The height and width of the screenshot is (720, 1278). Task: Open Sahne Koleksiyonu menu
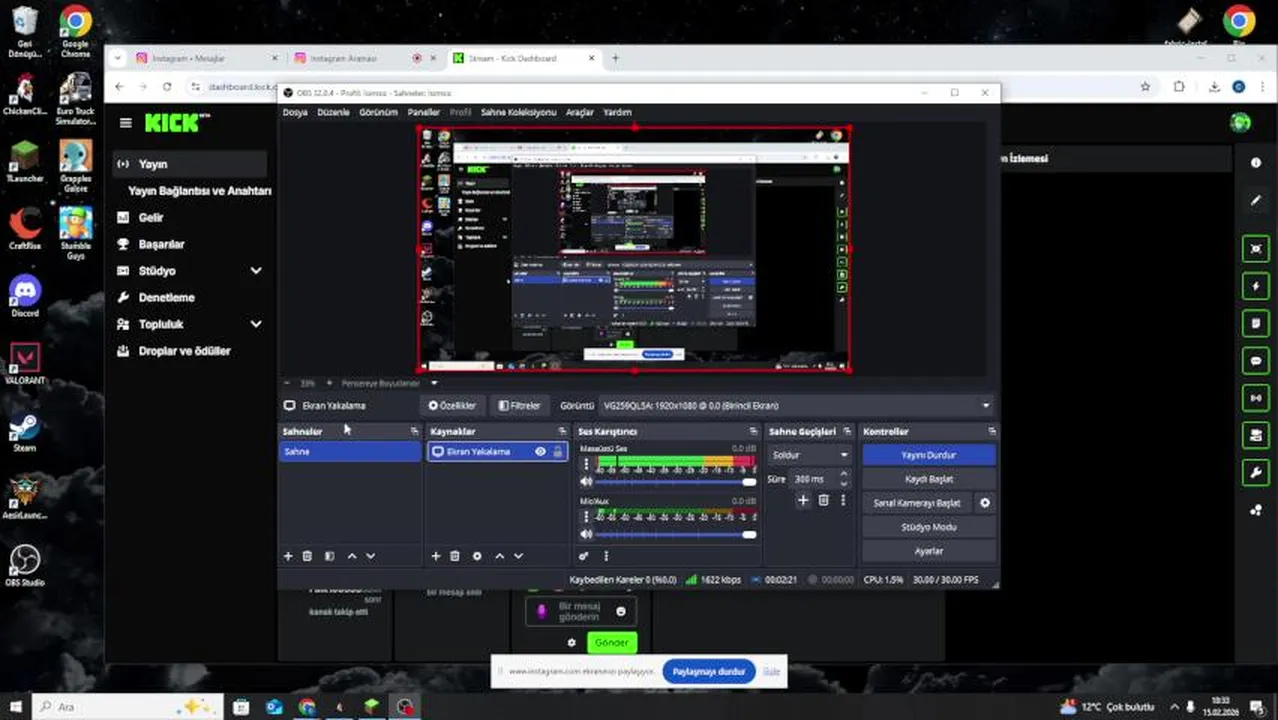[518, 112]
